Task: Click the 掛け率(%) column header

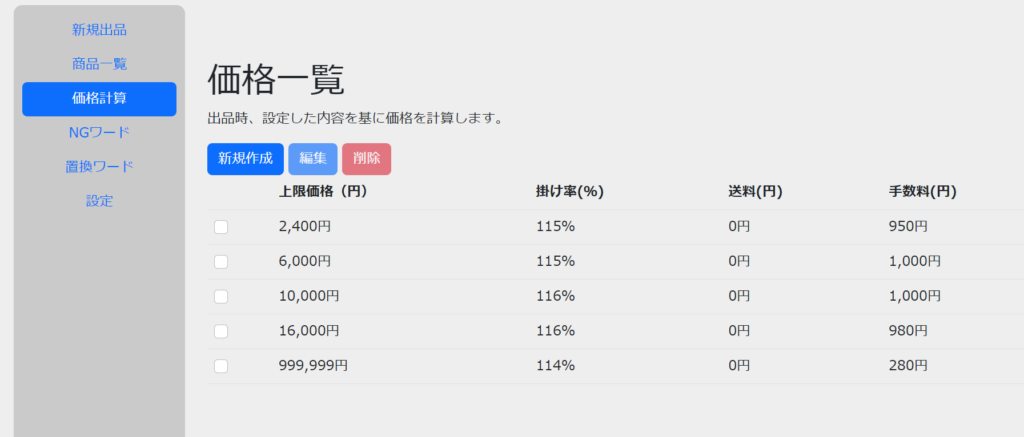Action: (569, 192)
